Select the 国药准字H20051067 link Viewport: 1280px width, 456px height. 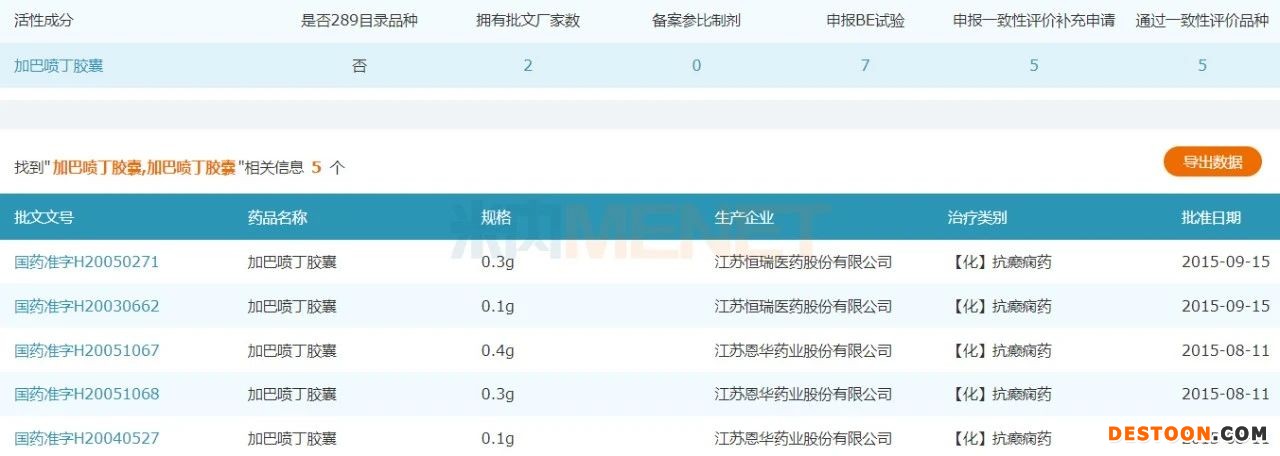[86, 350]
